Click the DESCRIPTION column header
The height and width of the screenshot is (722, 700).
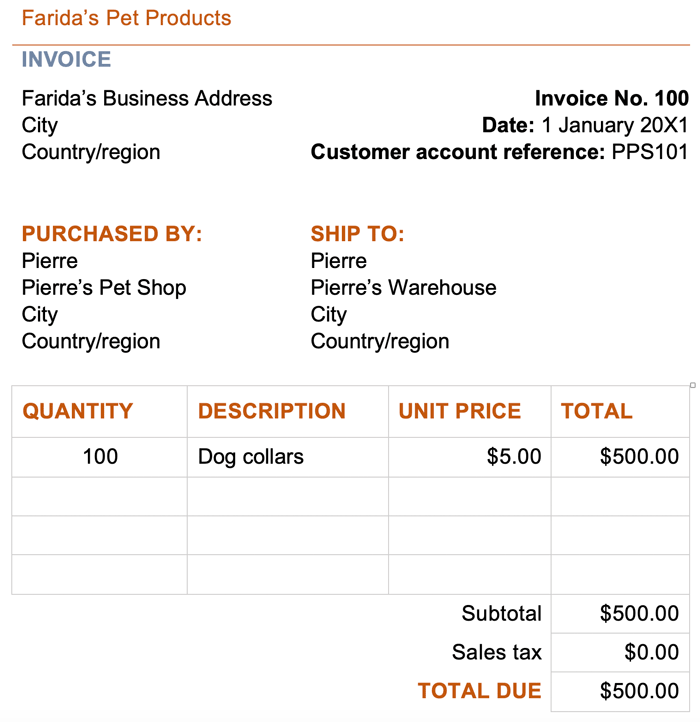pos(272,411)
